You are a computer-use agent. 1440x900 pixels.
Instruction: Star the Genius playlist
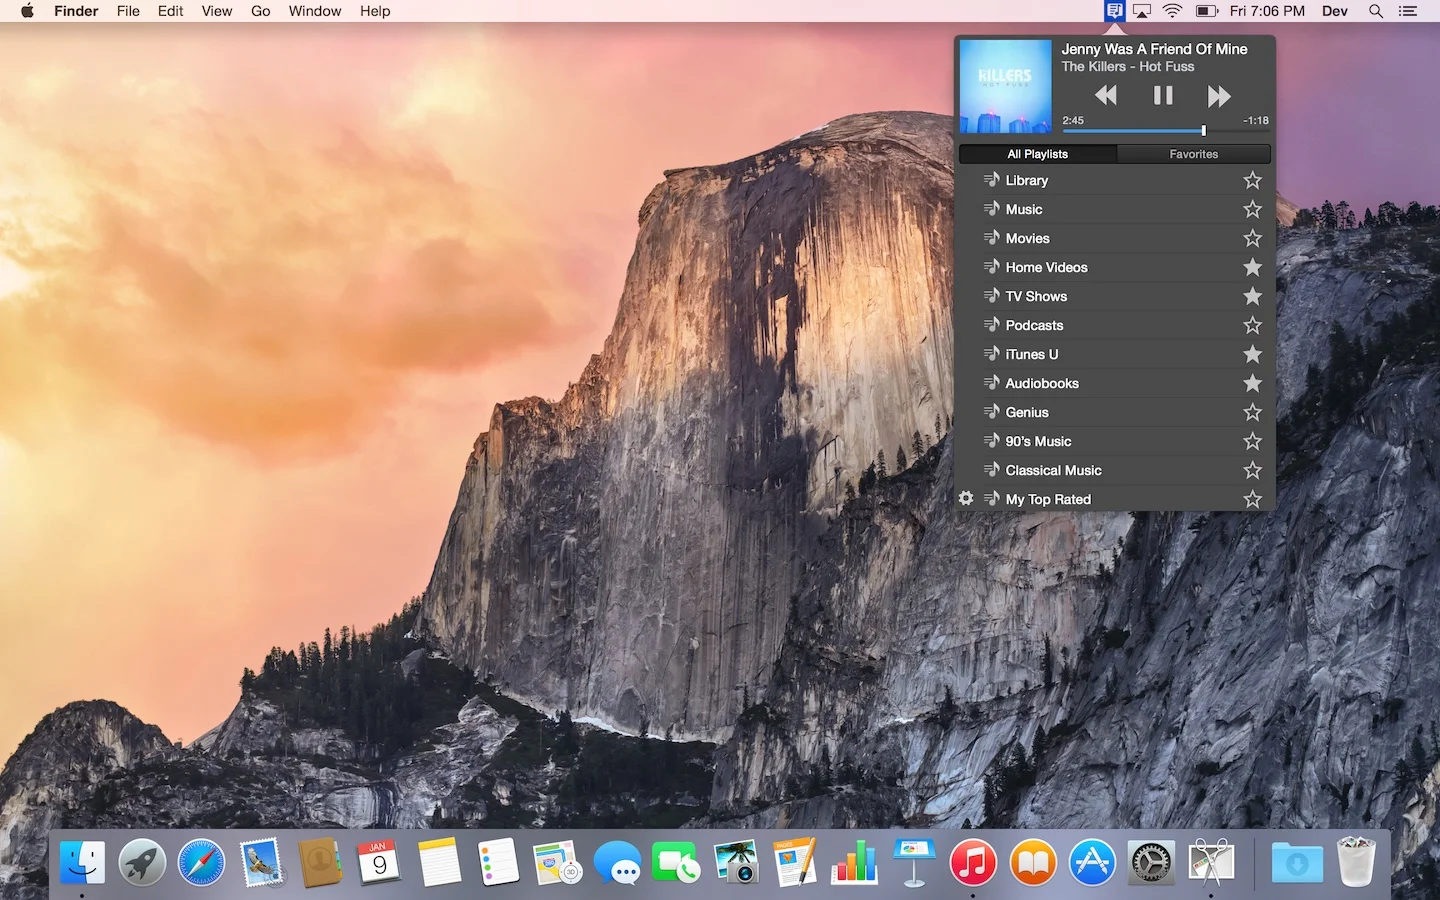coord(1252,412)
